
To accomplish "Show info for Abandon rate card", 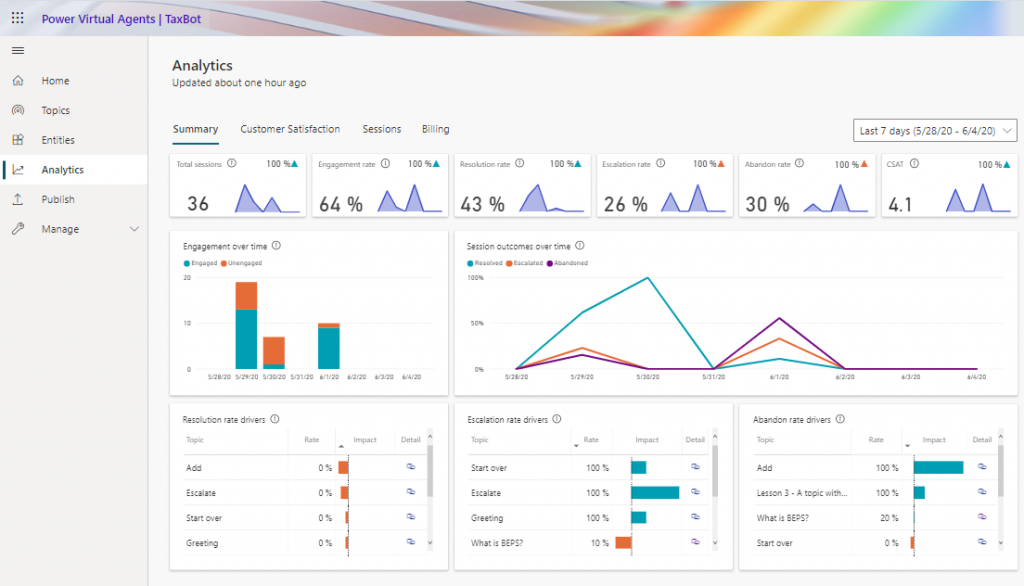I will tap(800, 163).
